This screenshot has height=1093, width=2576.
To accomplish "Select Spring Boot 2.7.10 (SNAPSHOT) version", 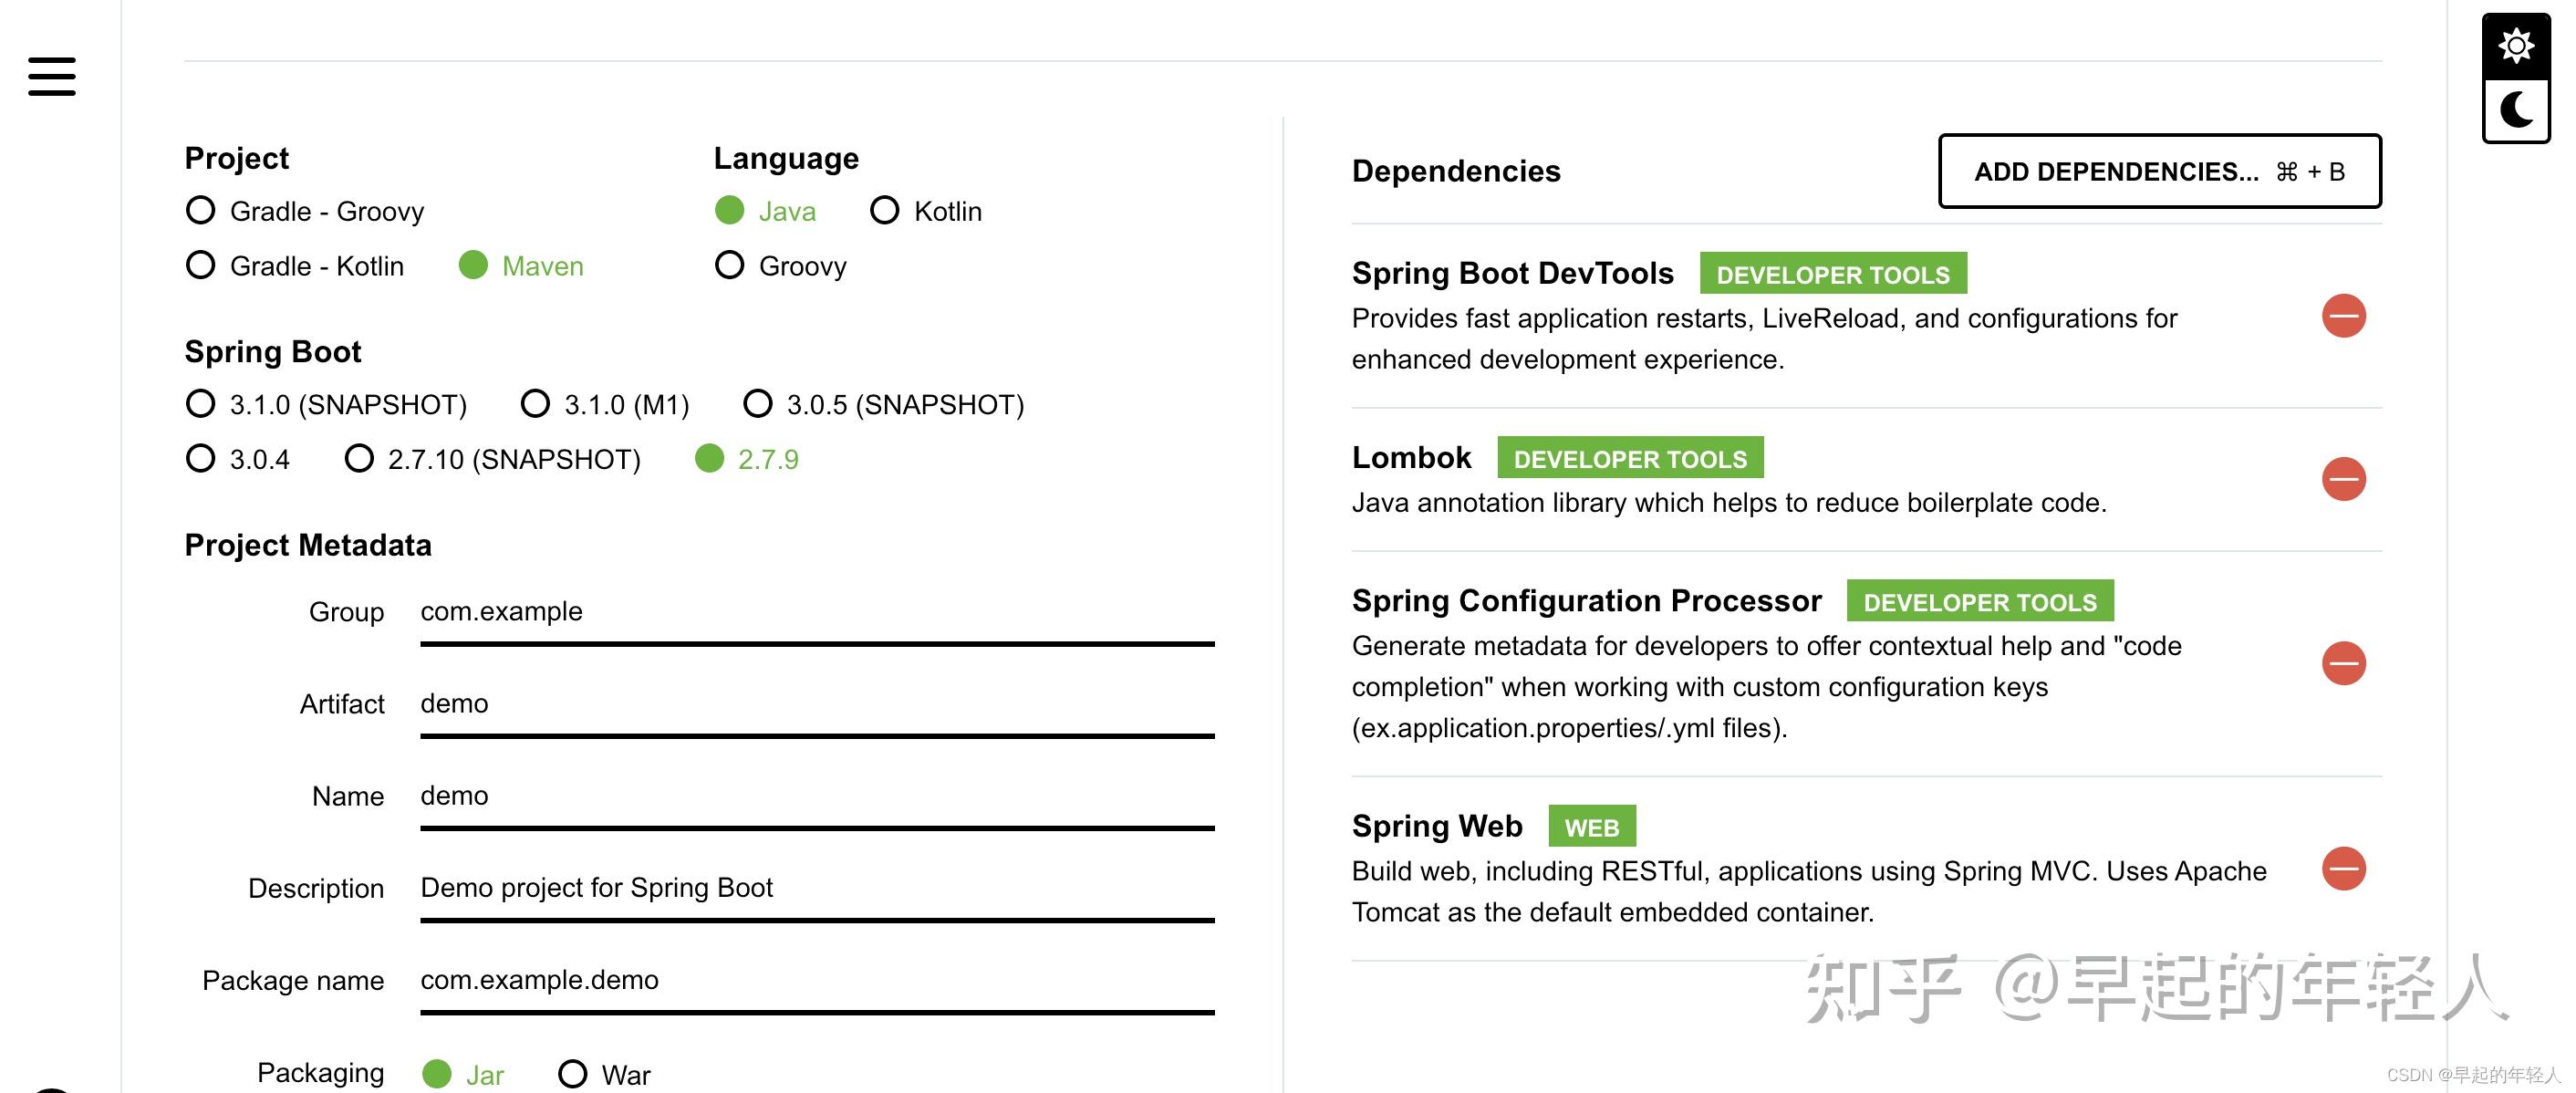I will [492, 459].
